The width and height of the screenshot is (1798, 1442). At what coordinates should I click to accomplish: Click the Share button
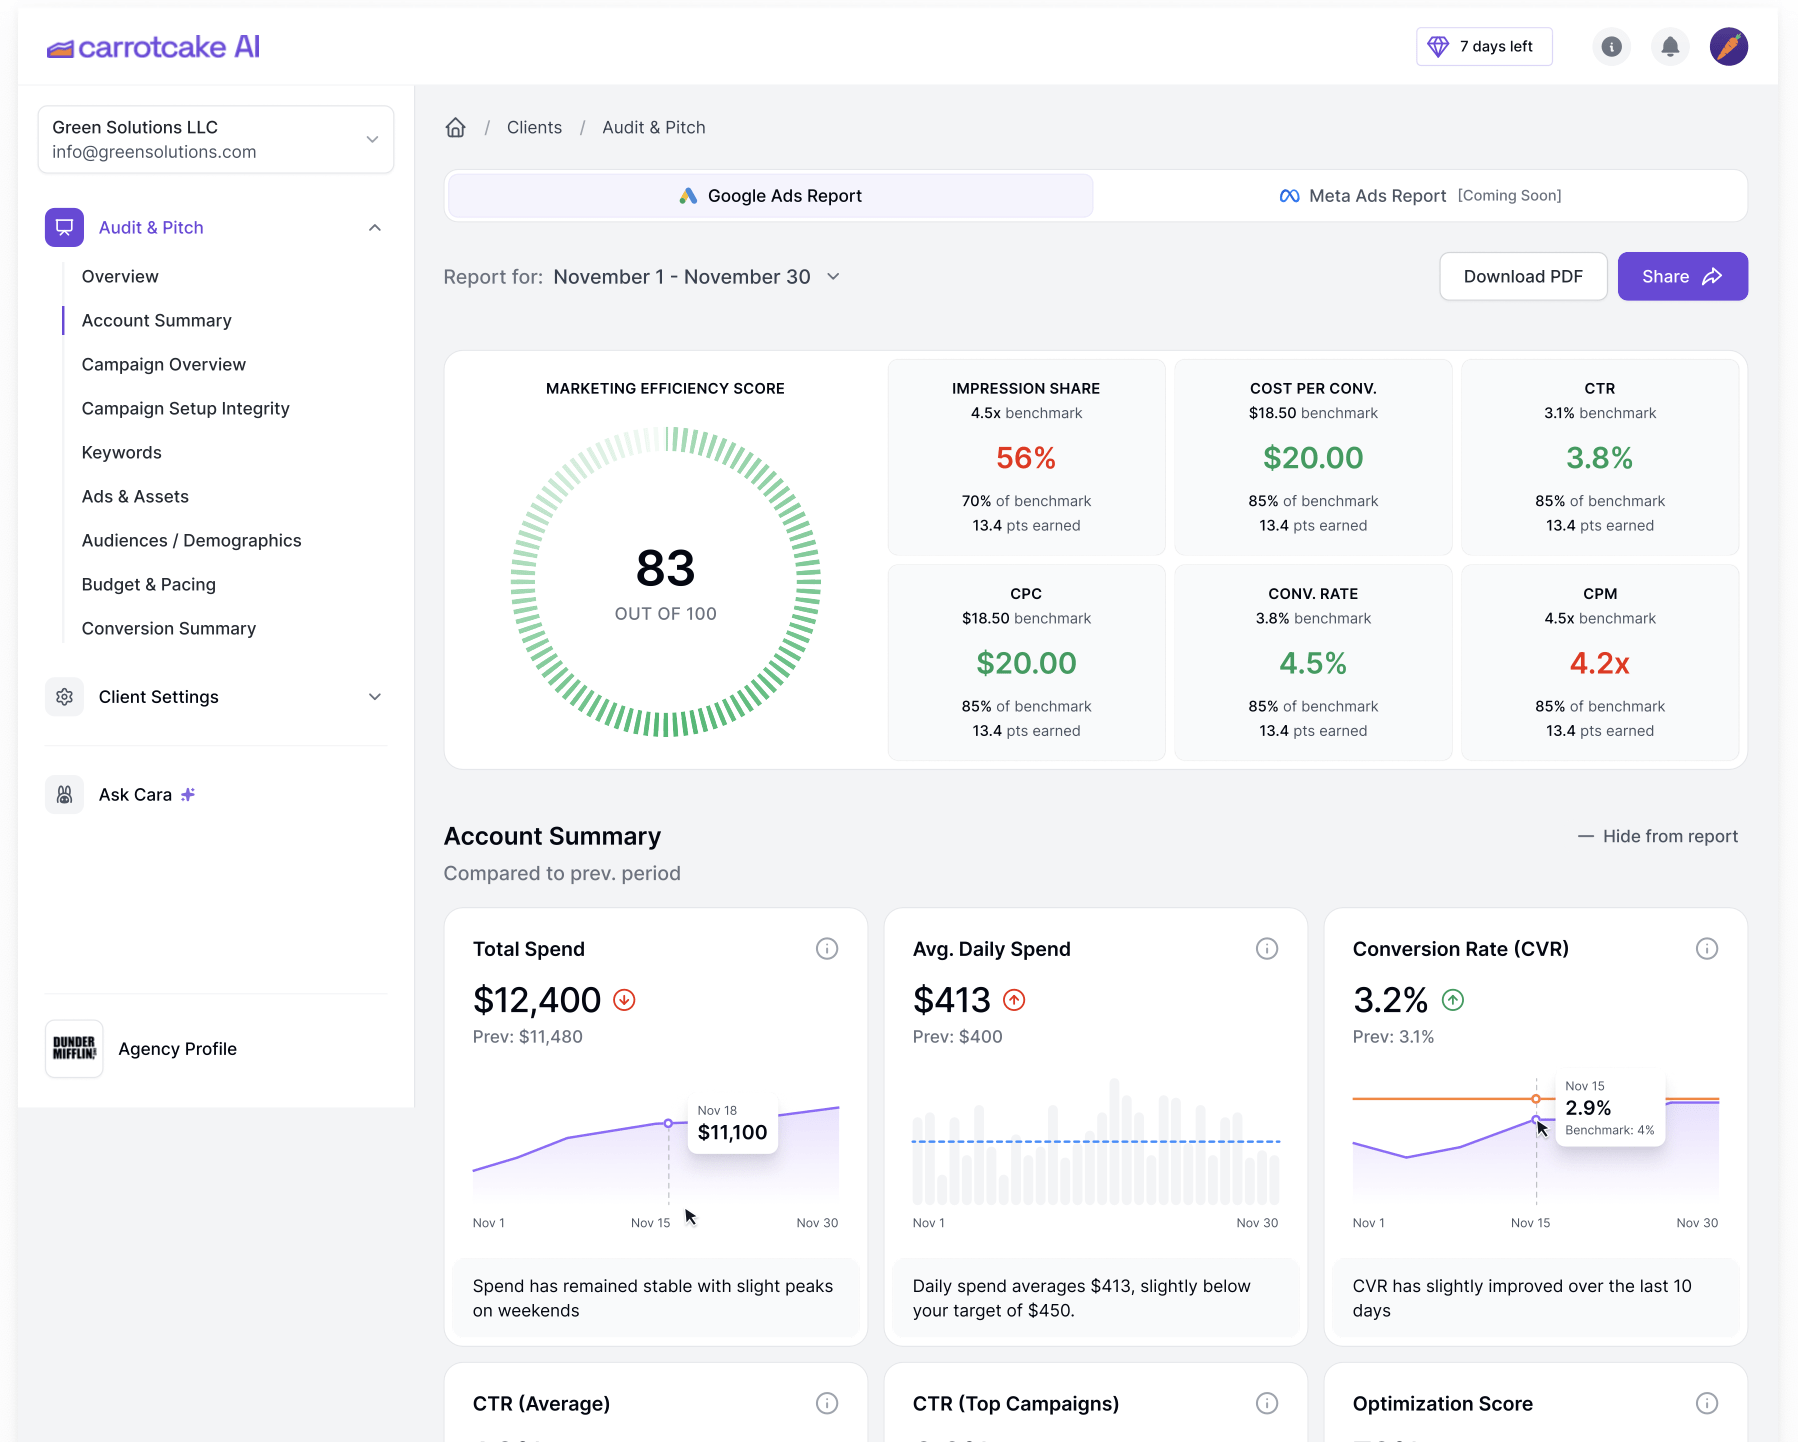tap(1682, 277)
